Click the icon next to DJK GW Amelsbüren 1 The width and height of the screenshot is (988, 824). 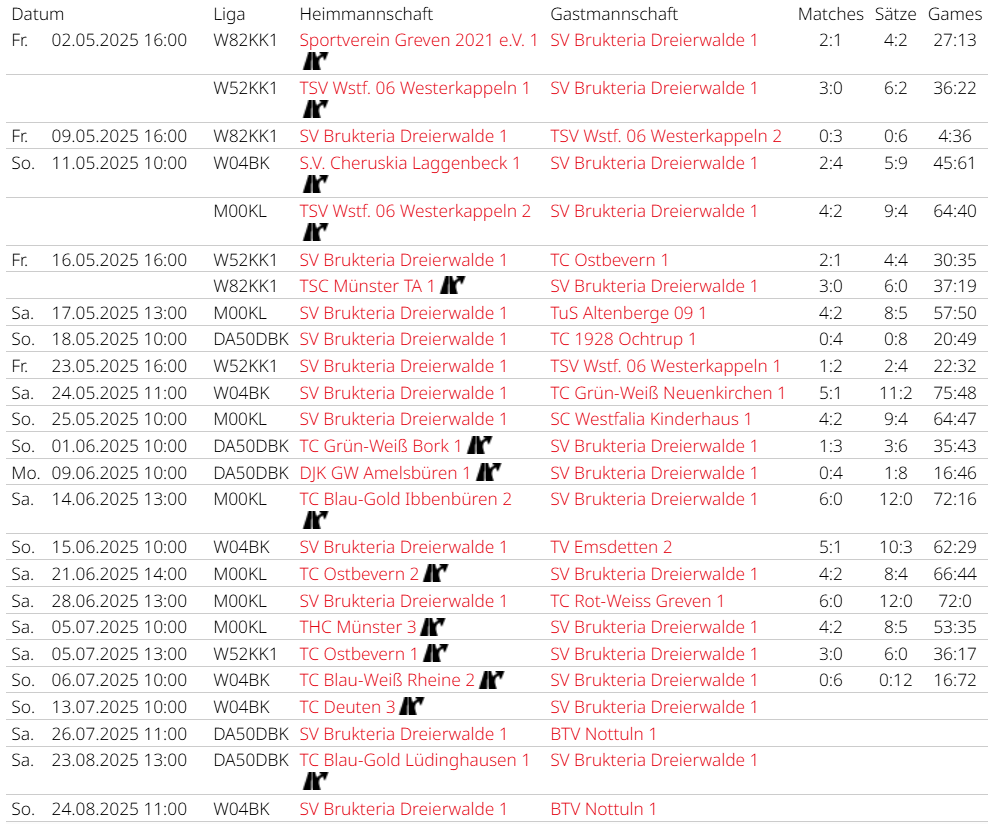[488, 473]
